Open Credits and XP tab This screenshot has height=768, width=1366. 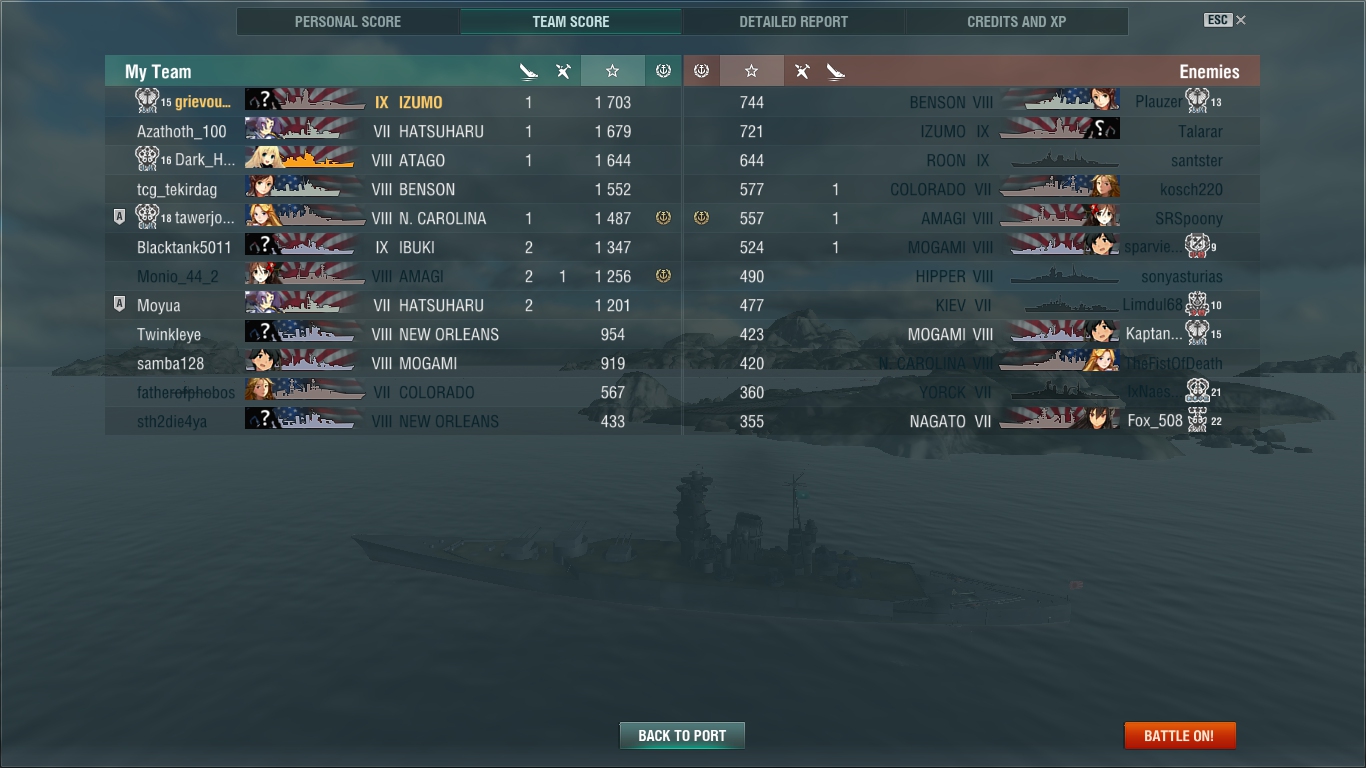1017,22
